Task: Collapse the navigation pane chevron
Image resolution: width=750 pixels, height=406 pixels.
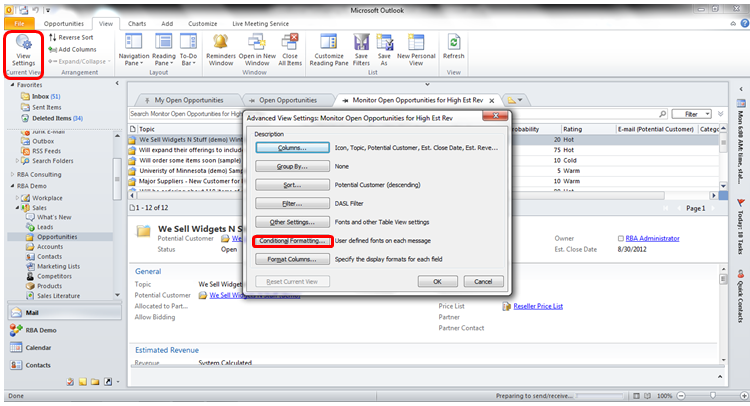Action: point(117,83)
